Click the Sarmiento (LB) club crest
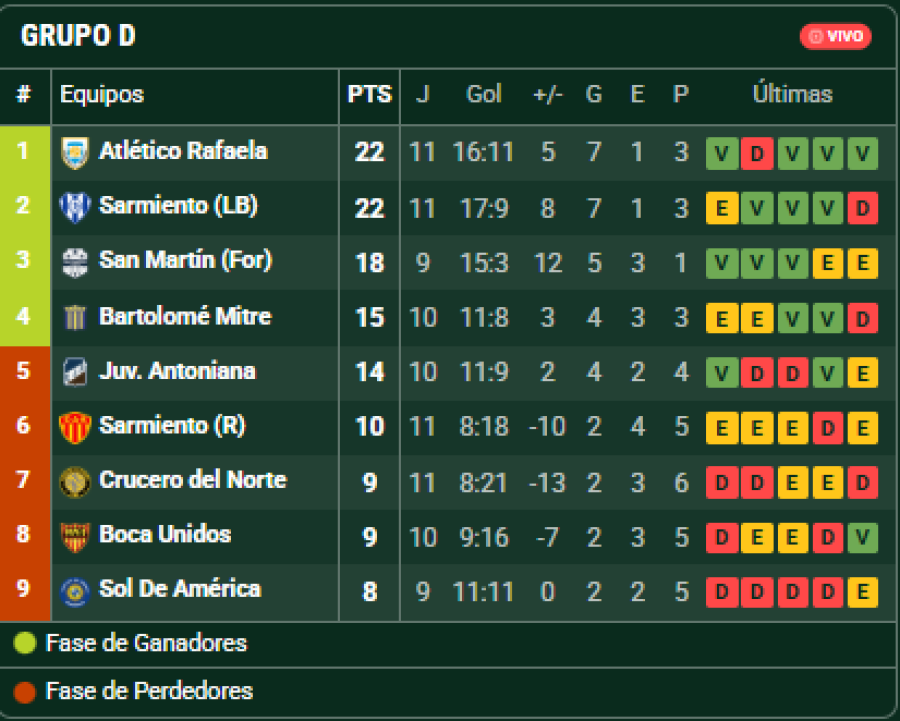 (x=75, y=208)
